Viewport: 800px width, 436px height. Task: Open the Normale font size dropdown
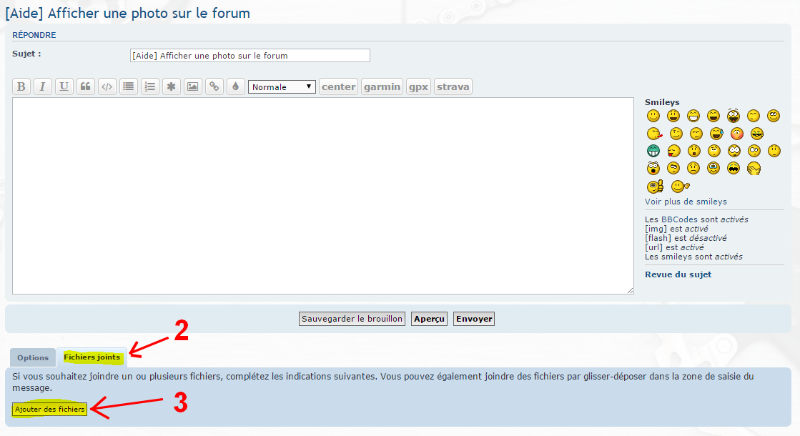(x=282, y=87)
